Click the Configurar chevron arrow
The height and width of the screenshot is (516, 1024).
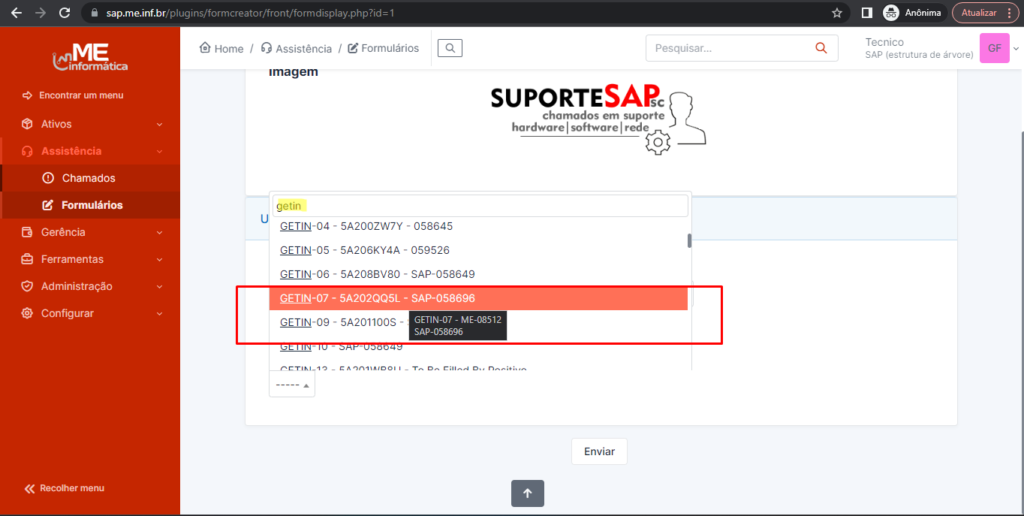pyautogui.click(x=160, y=314)
